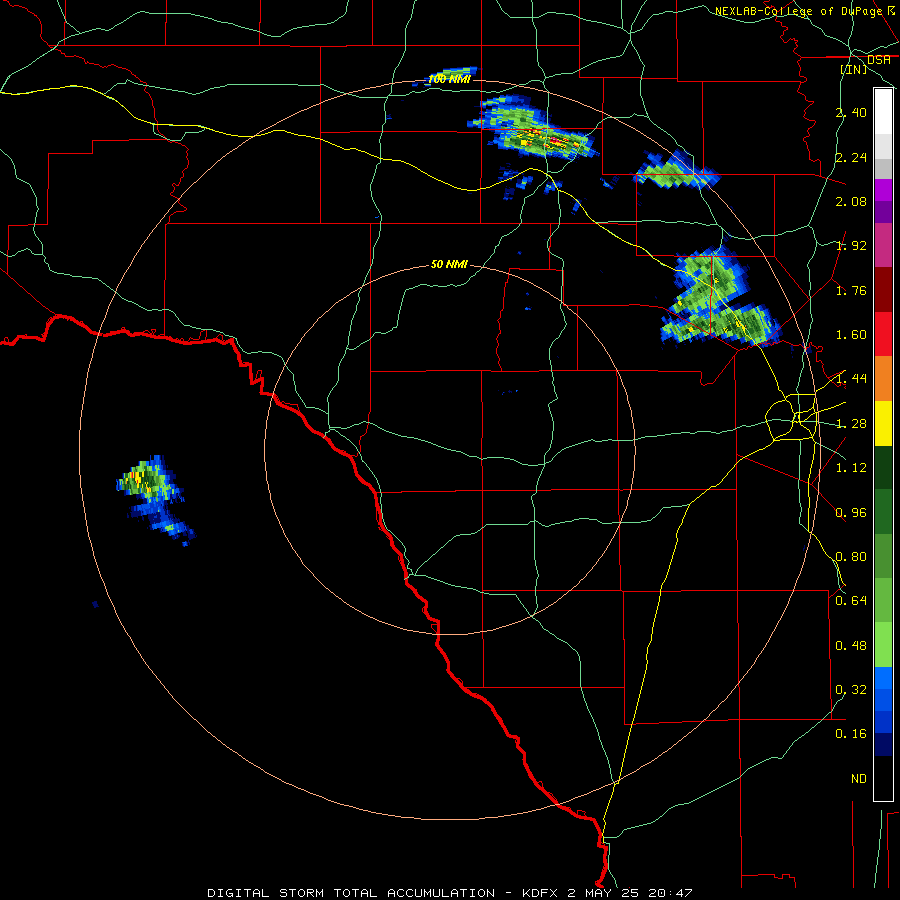The height and width of the screenshot is (900, 900).
Task: Choose the orange swatch beside 1.44
Action: coord(883,378)
